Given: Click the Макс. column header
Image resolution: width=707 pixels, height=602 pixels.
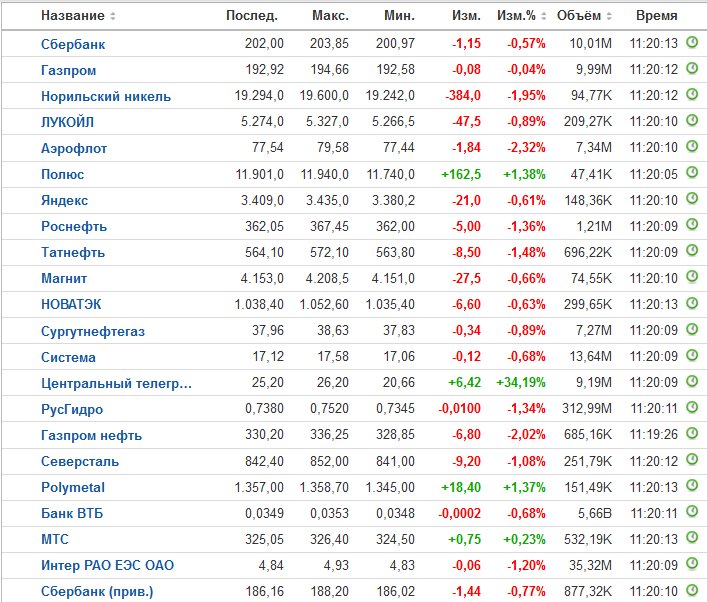Looking at the screenshot, I should [x=331, y=16].
